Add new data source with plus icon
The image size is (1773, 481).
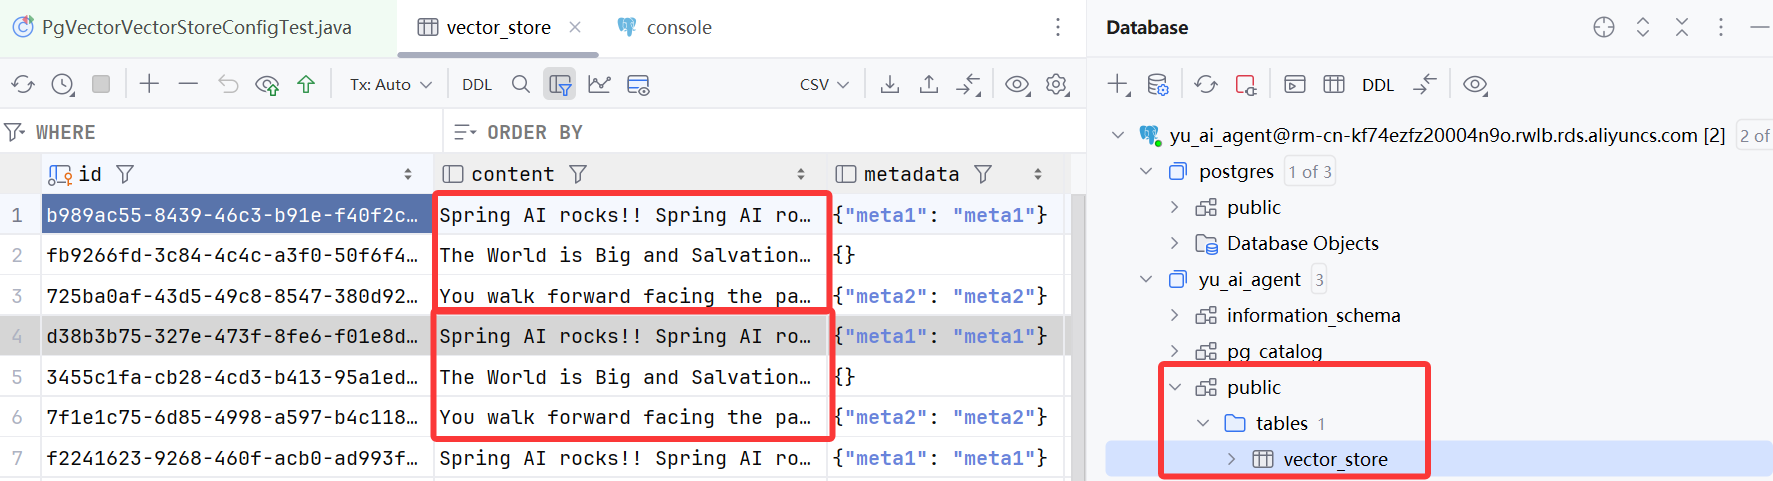[x=1119, y=85]
